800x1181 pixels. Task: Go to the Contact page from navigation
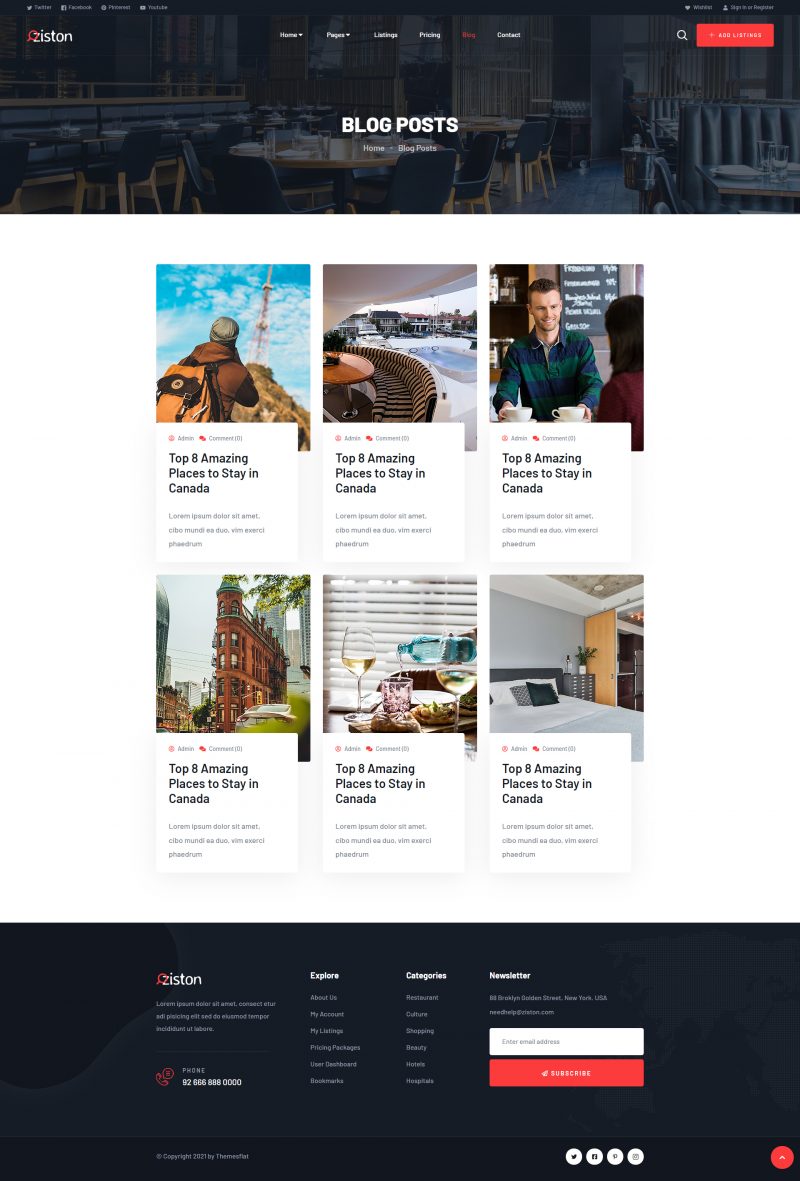[x=508, y=35]
